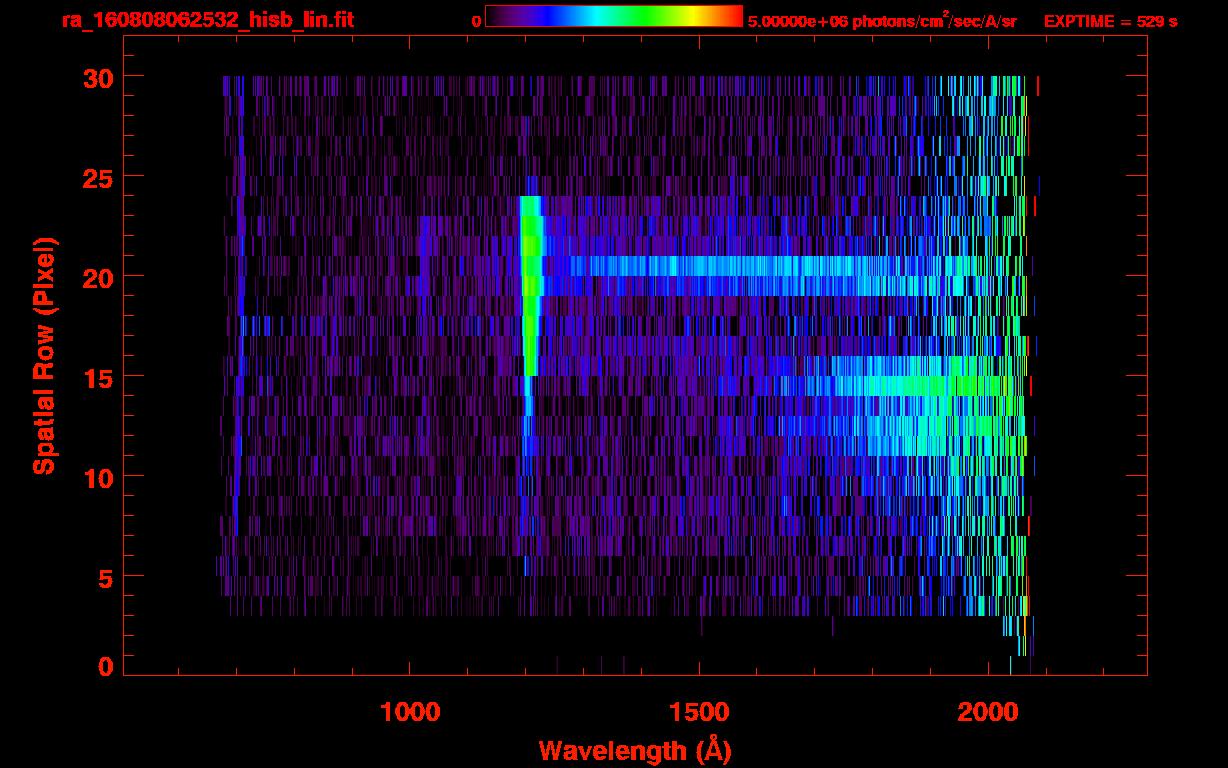Click the y-axis tick label 25
This screenshot has height=768, width=1228.
coord(97,177)
